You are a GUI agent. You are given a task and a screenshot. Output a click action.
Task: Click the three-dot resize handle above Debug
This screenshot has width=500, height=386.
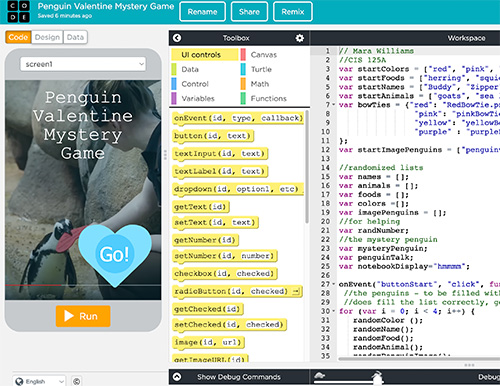point(469,365)
